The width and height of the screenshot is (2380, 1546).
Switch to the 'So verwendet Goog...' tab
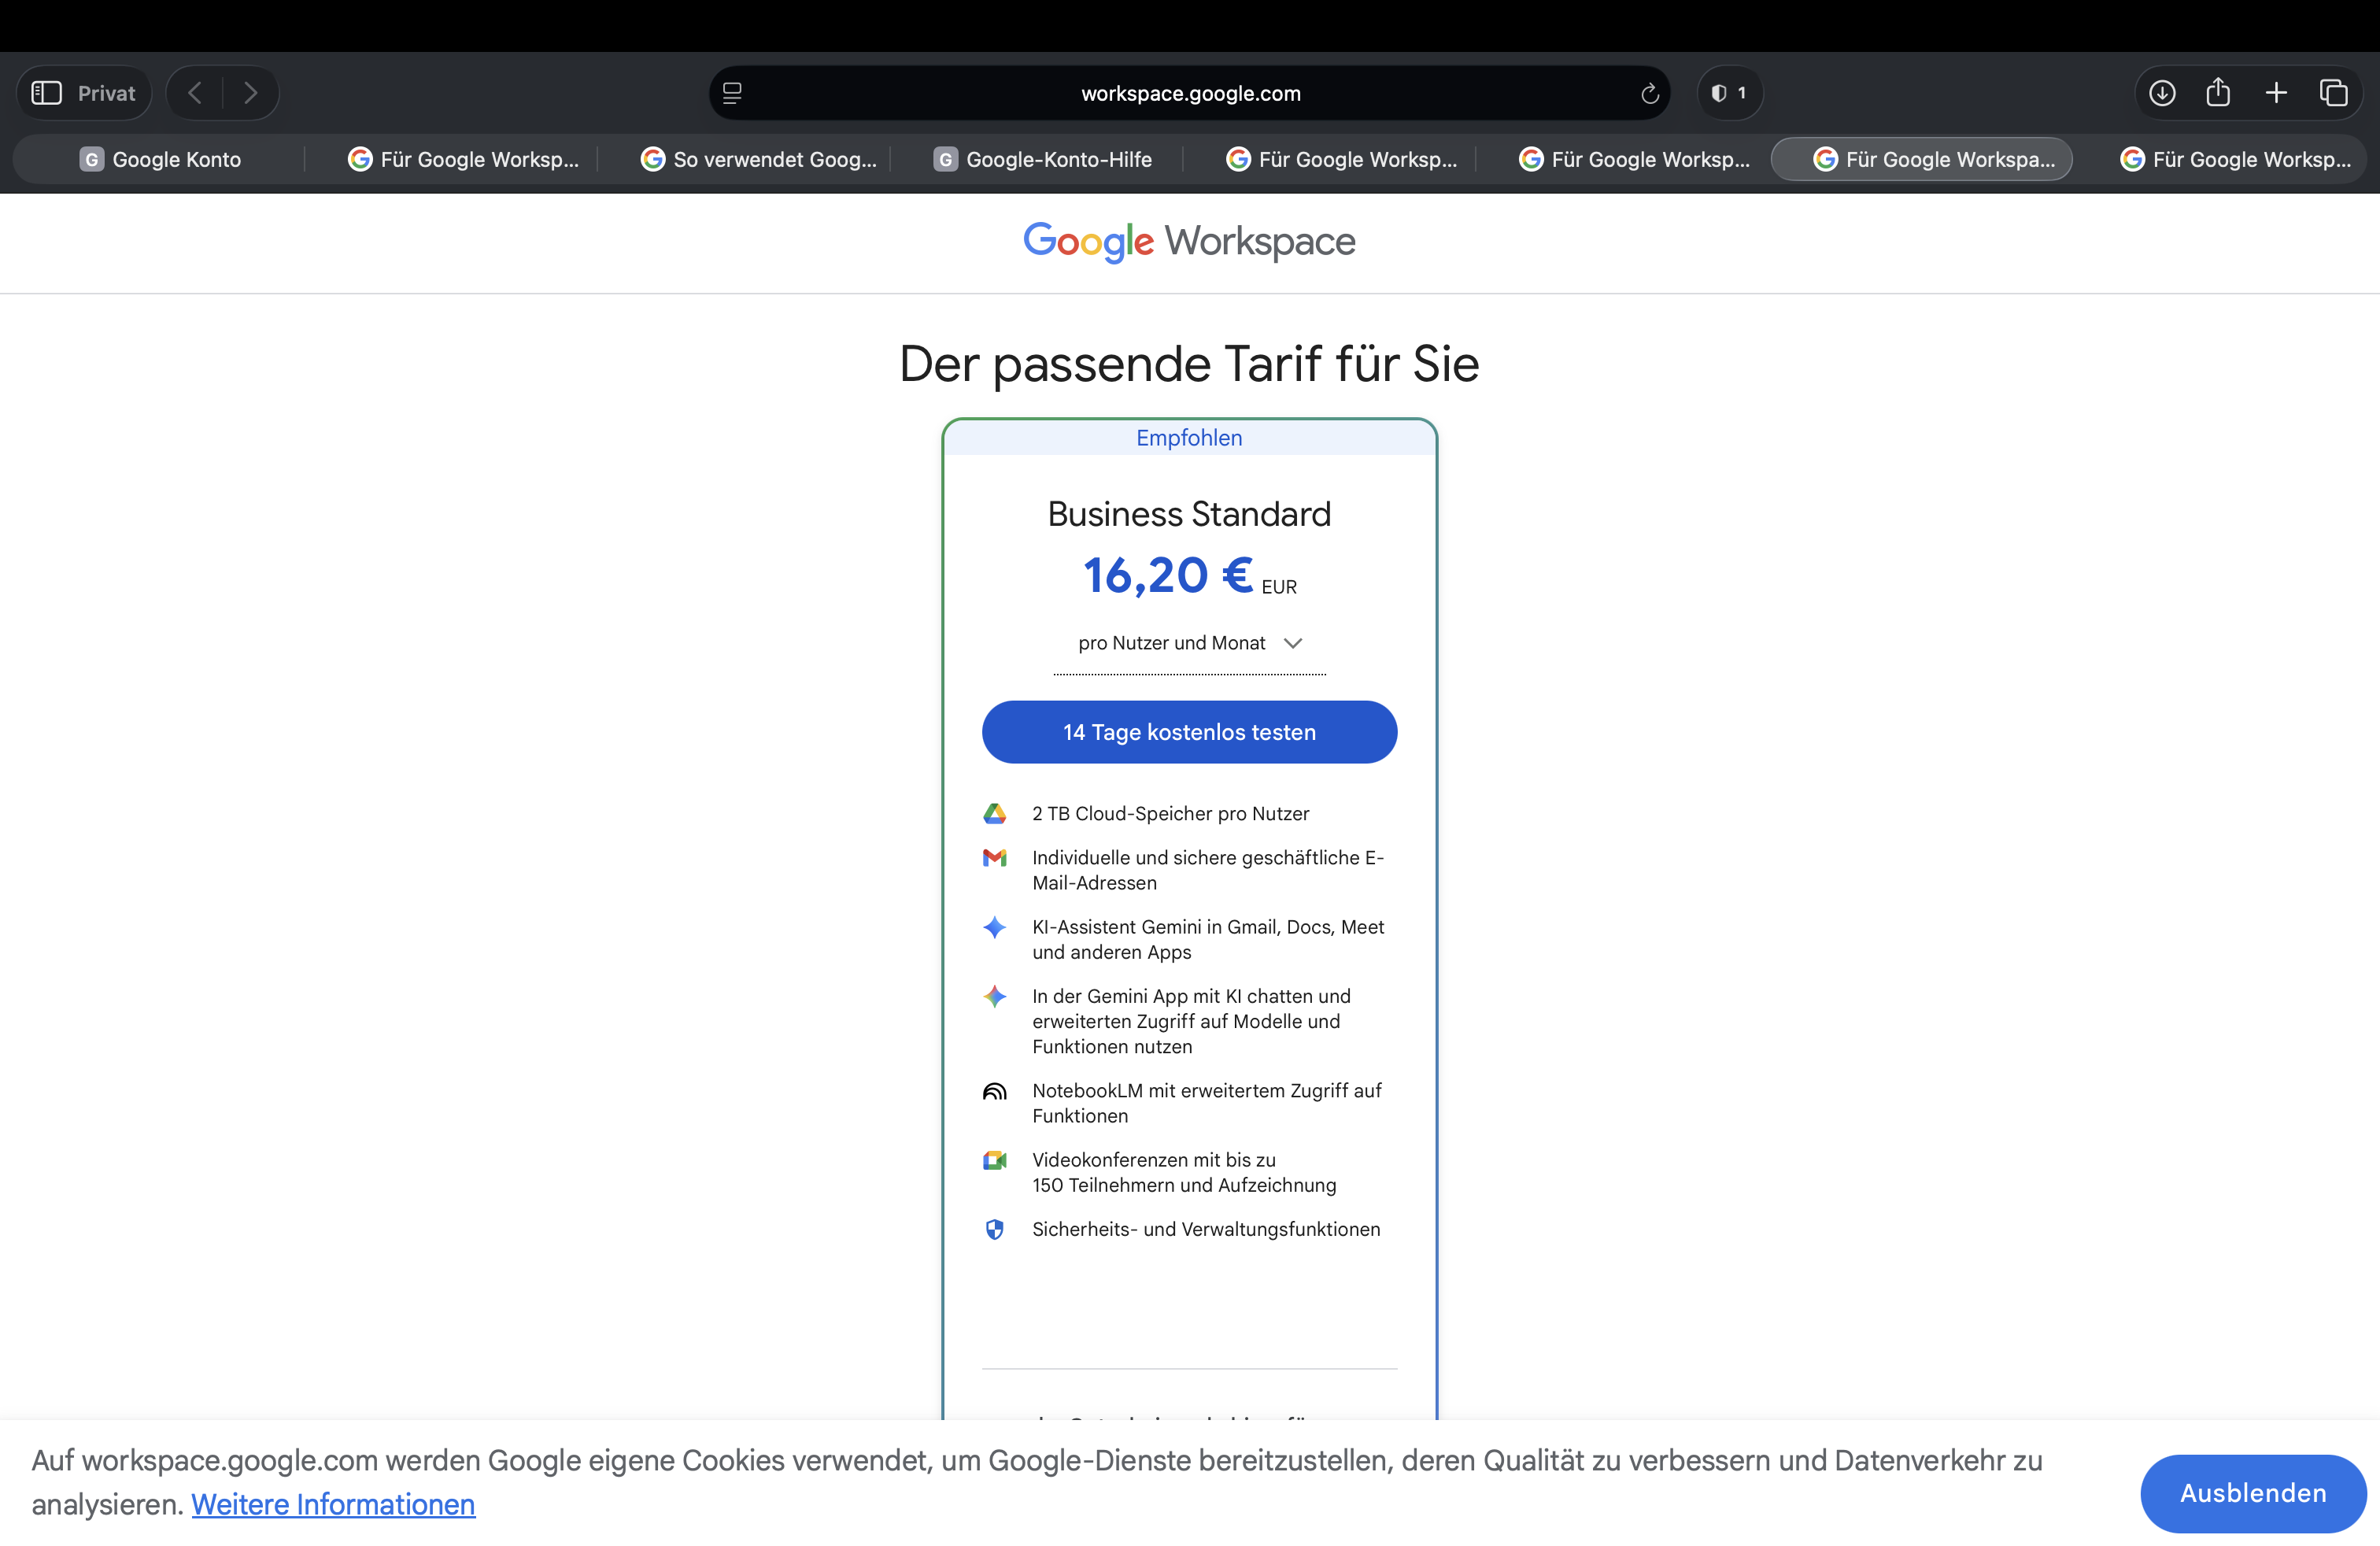758,159
